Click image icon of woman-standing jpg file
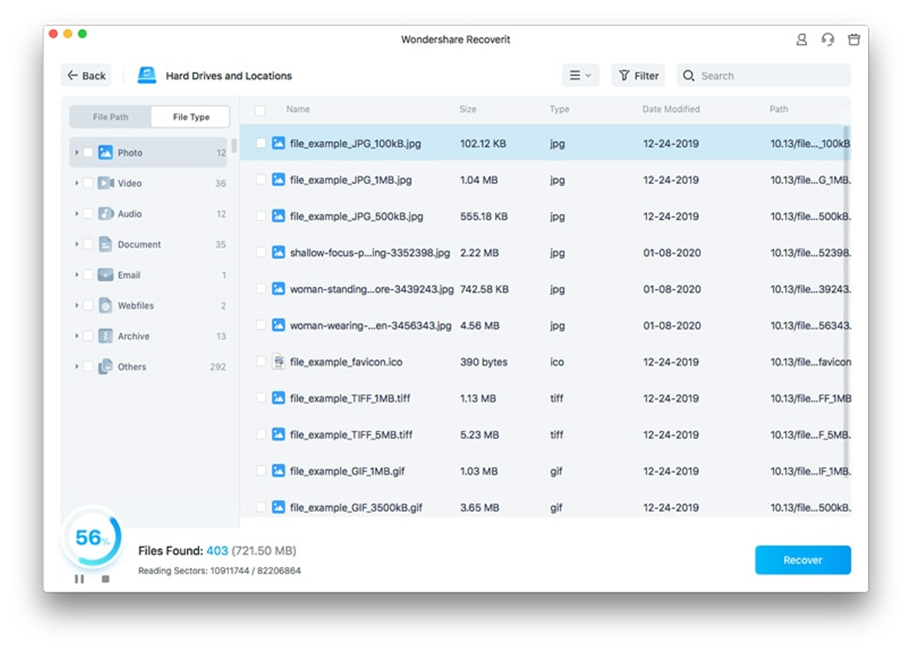The width and height of the screenshot is (911, 652). click(278, 289)
